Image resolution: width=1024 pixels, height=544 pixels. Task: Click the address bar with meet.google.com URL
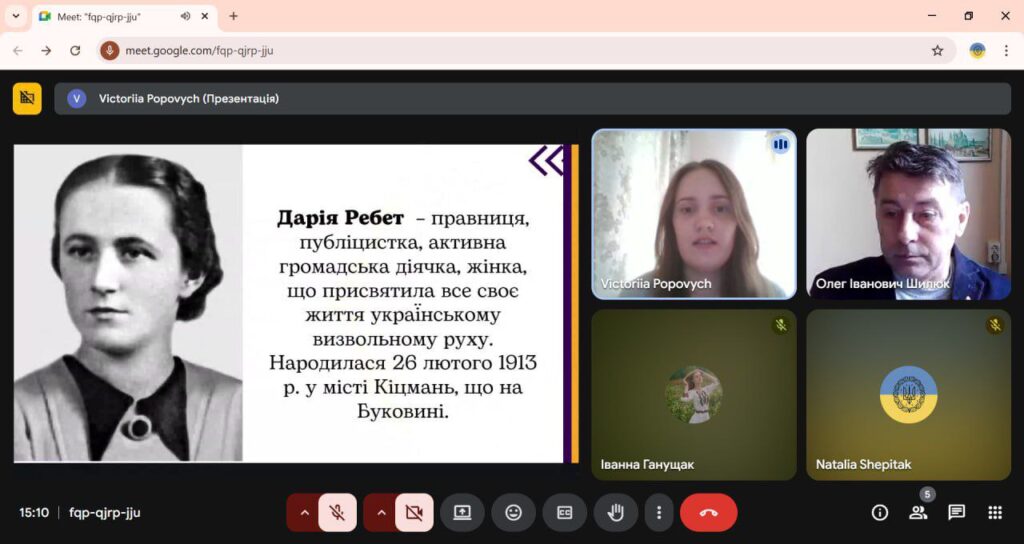pyautogui.click(x=500, y=51)
